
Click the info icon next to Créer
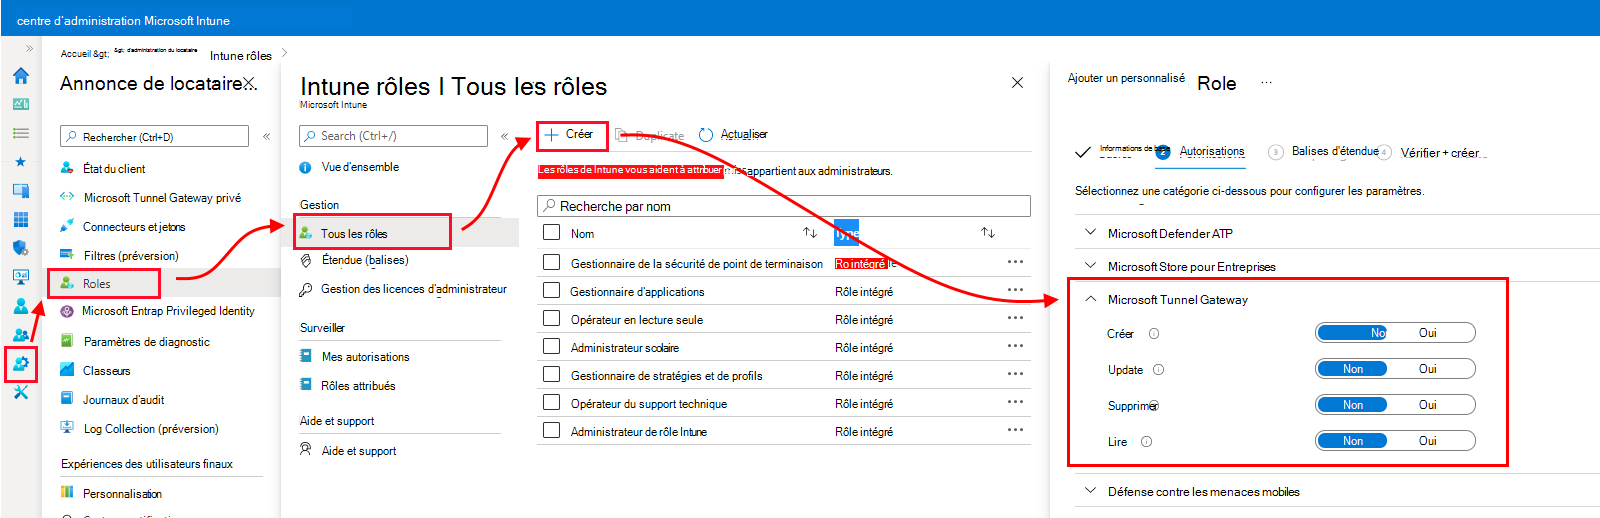(1153, 334)
